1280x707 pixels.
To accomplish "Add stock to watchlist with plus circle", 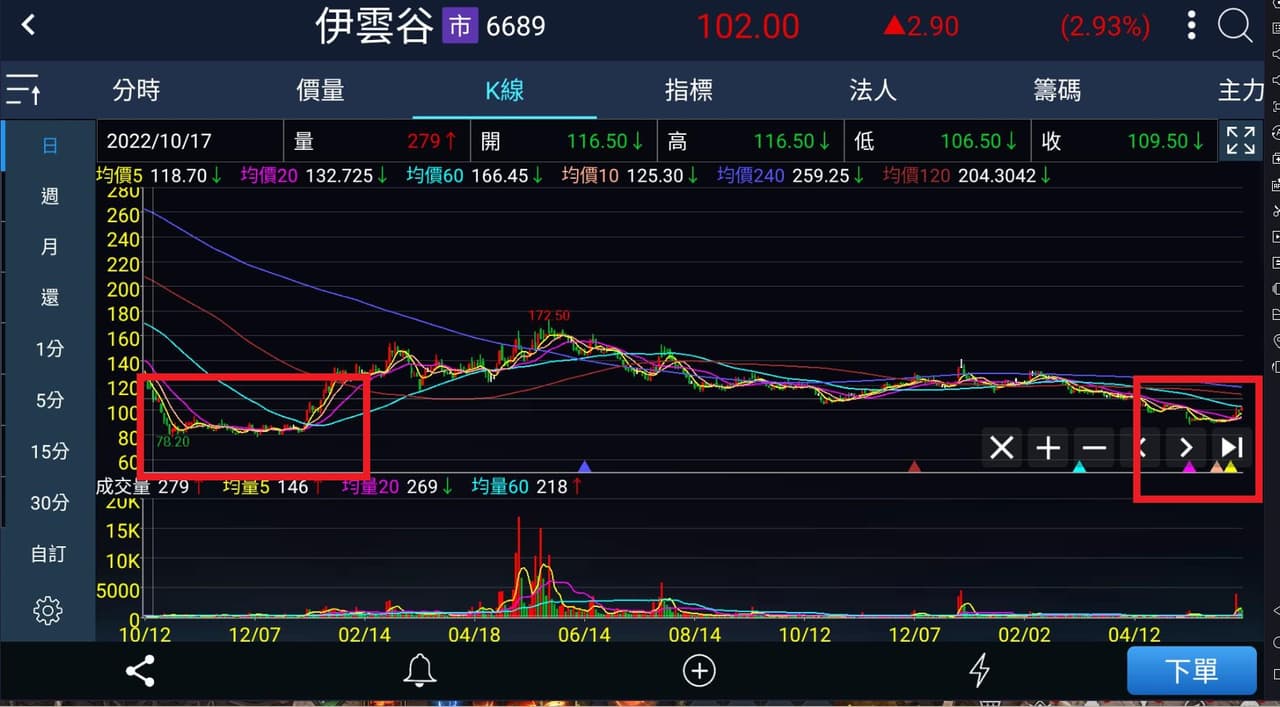I will pyautogui.click(x=699, y=671).
